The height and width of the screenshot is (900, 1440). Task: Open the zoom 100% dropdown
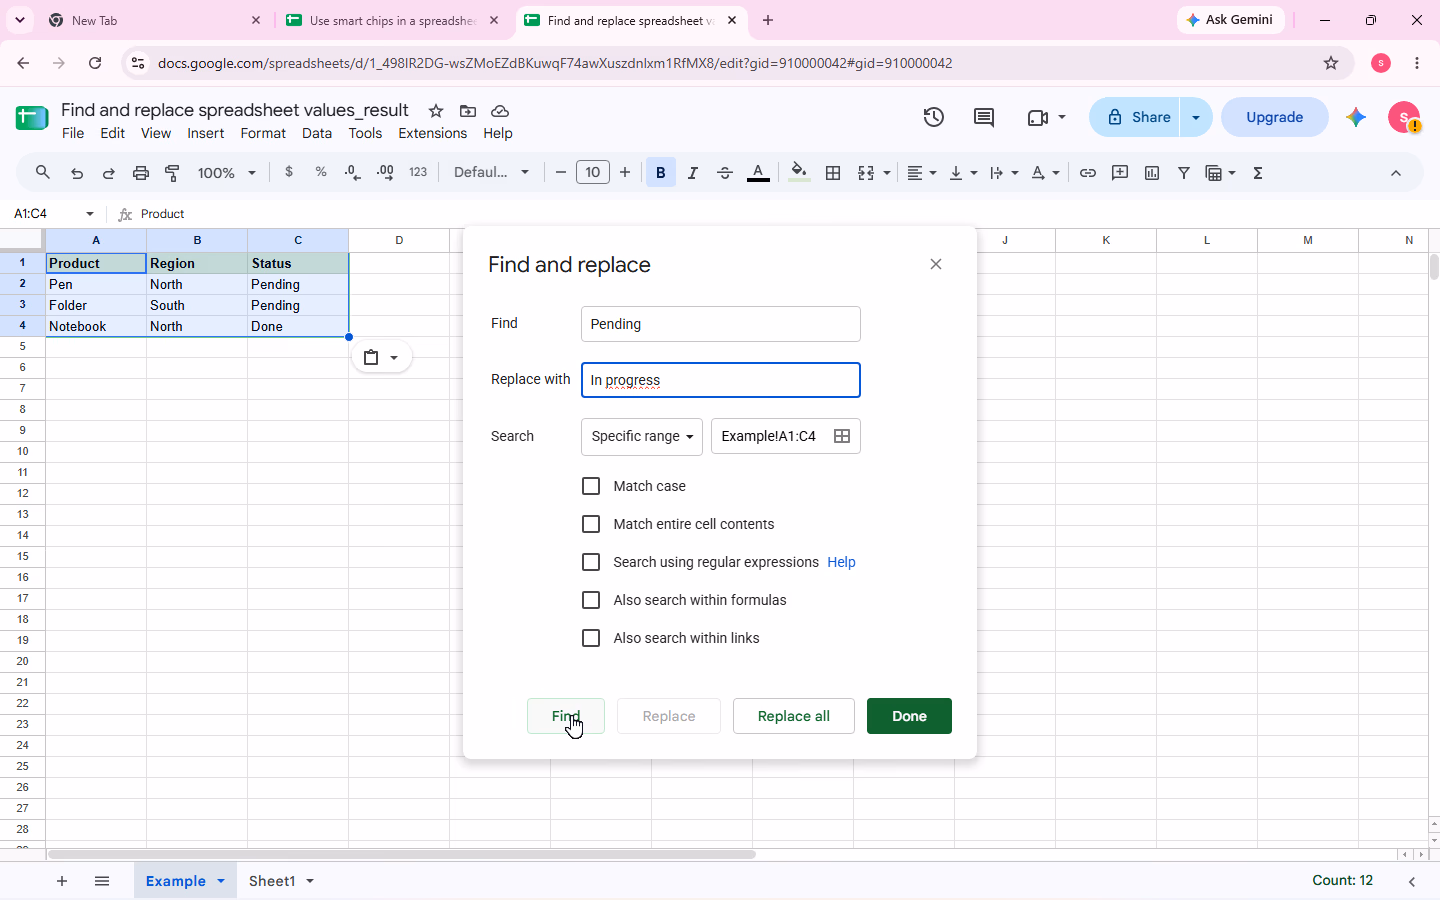point(227,173)
